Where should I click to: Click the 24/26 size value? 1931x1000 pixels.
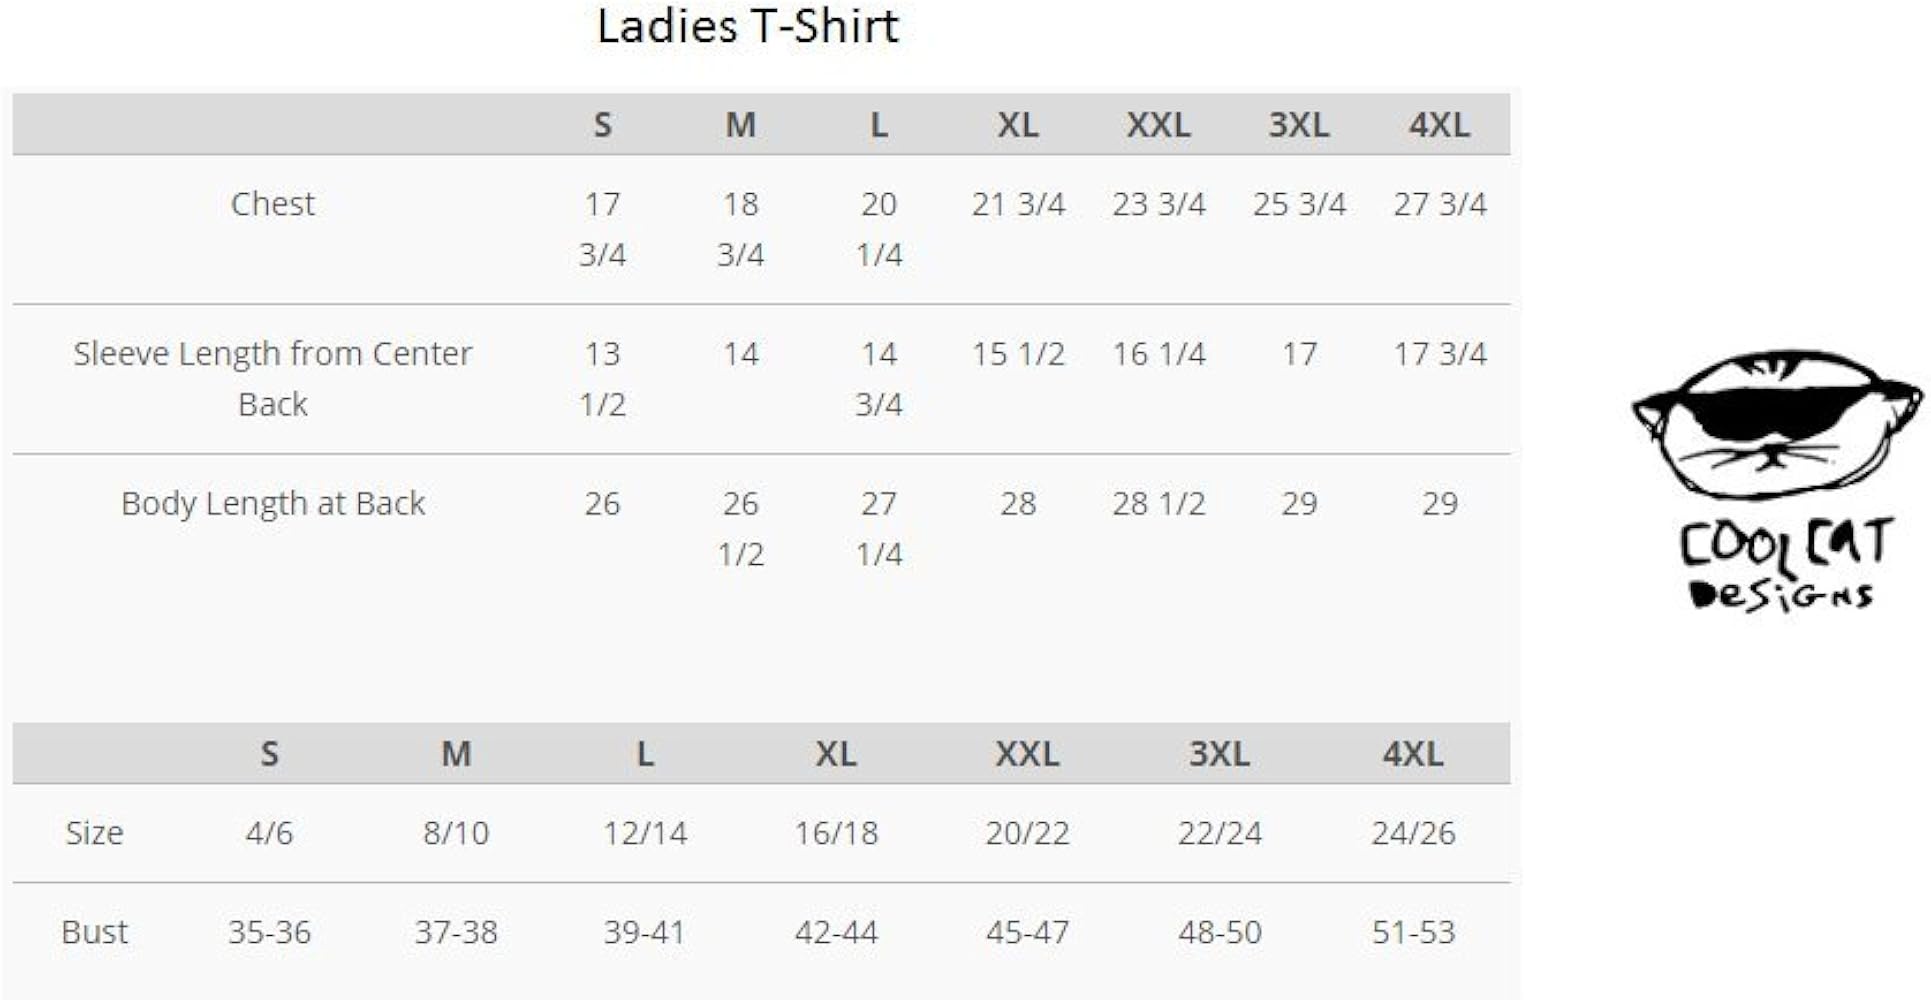(1413, 833)
